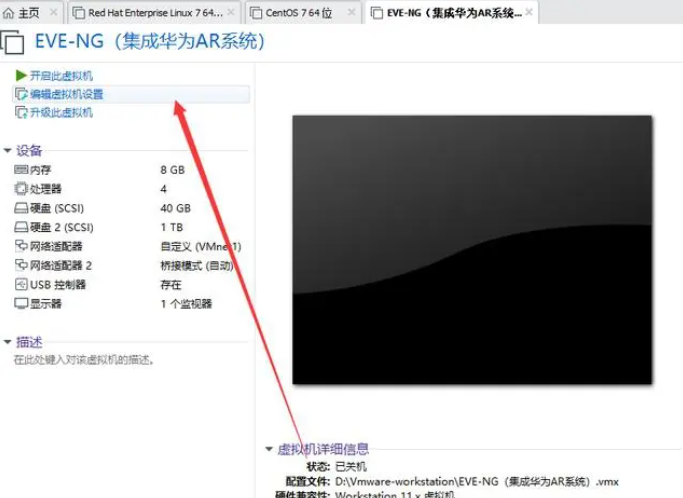Click the green play power-on icon
Viewport: 683px width, 498px height.
click(21, 75)
